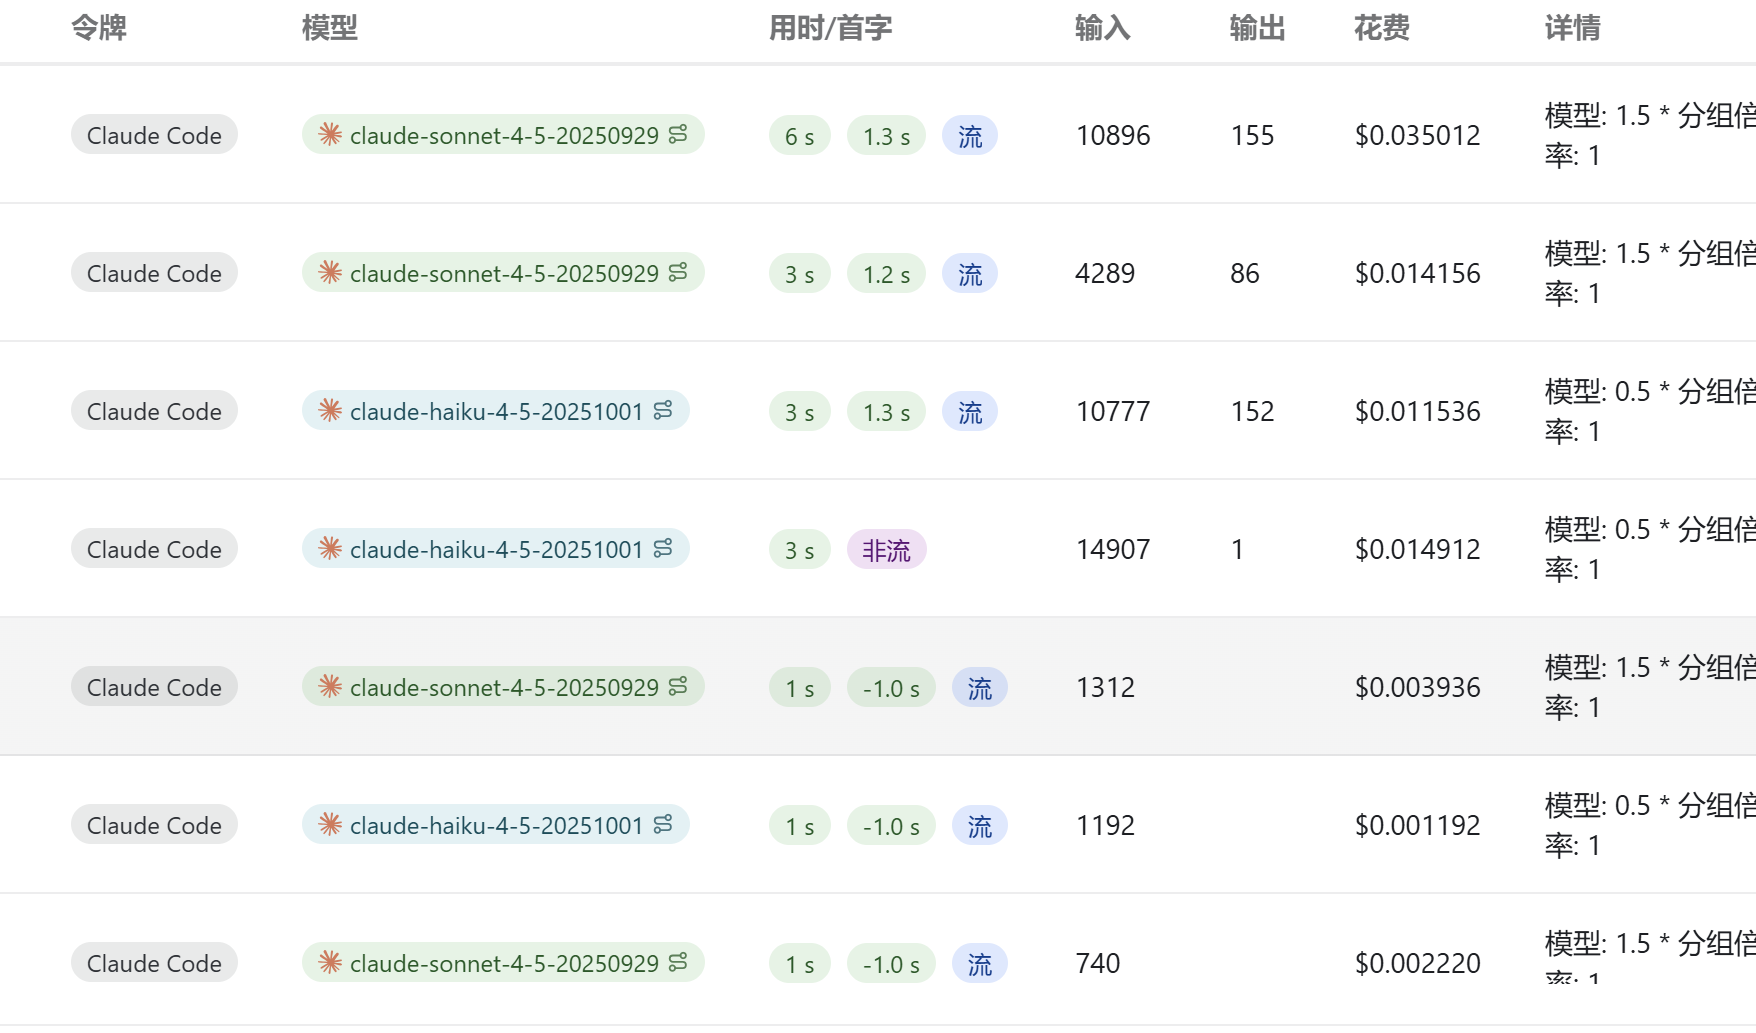This screenshot has height=1033, width=1756.
Task: Click the 花费 column header
Action: (x=1382, y=28)
